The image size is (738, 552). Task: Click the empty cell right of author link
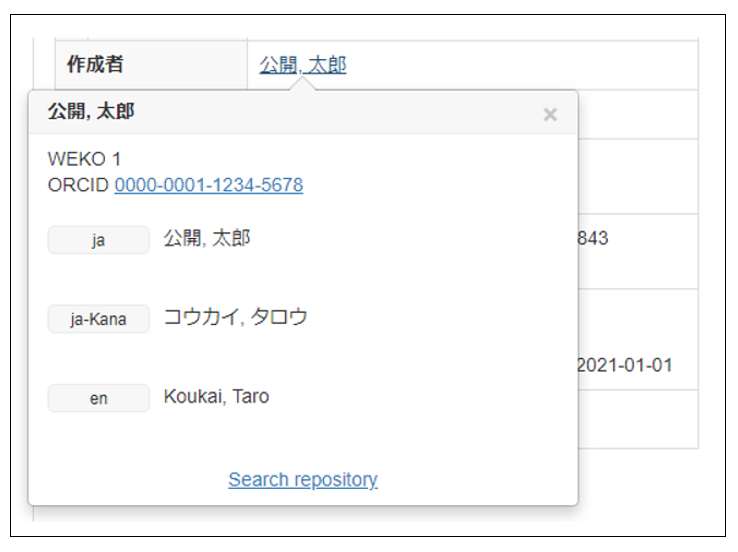tap(520, 65)
